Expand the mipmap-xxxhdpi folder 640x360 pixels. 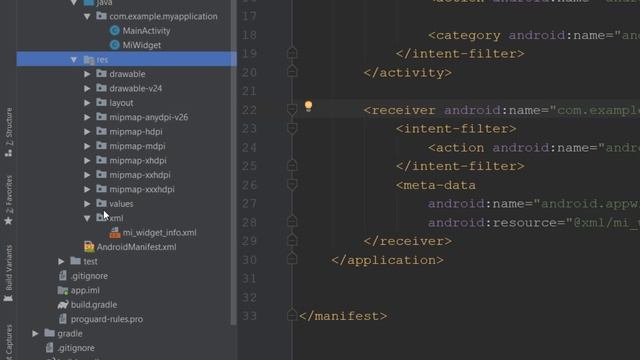pyautogui.click(x=87, y=189)
